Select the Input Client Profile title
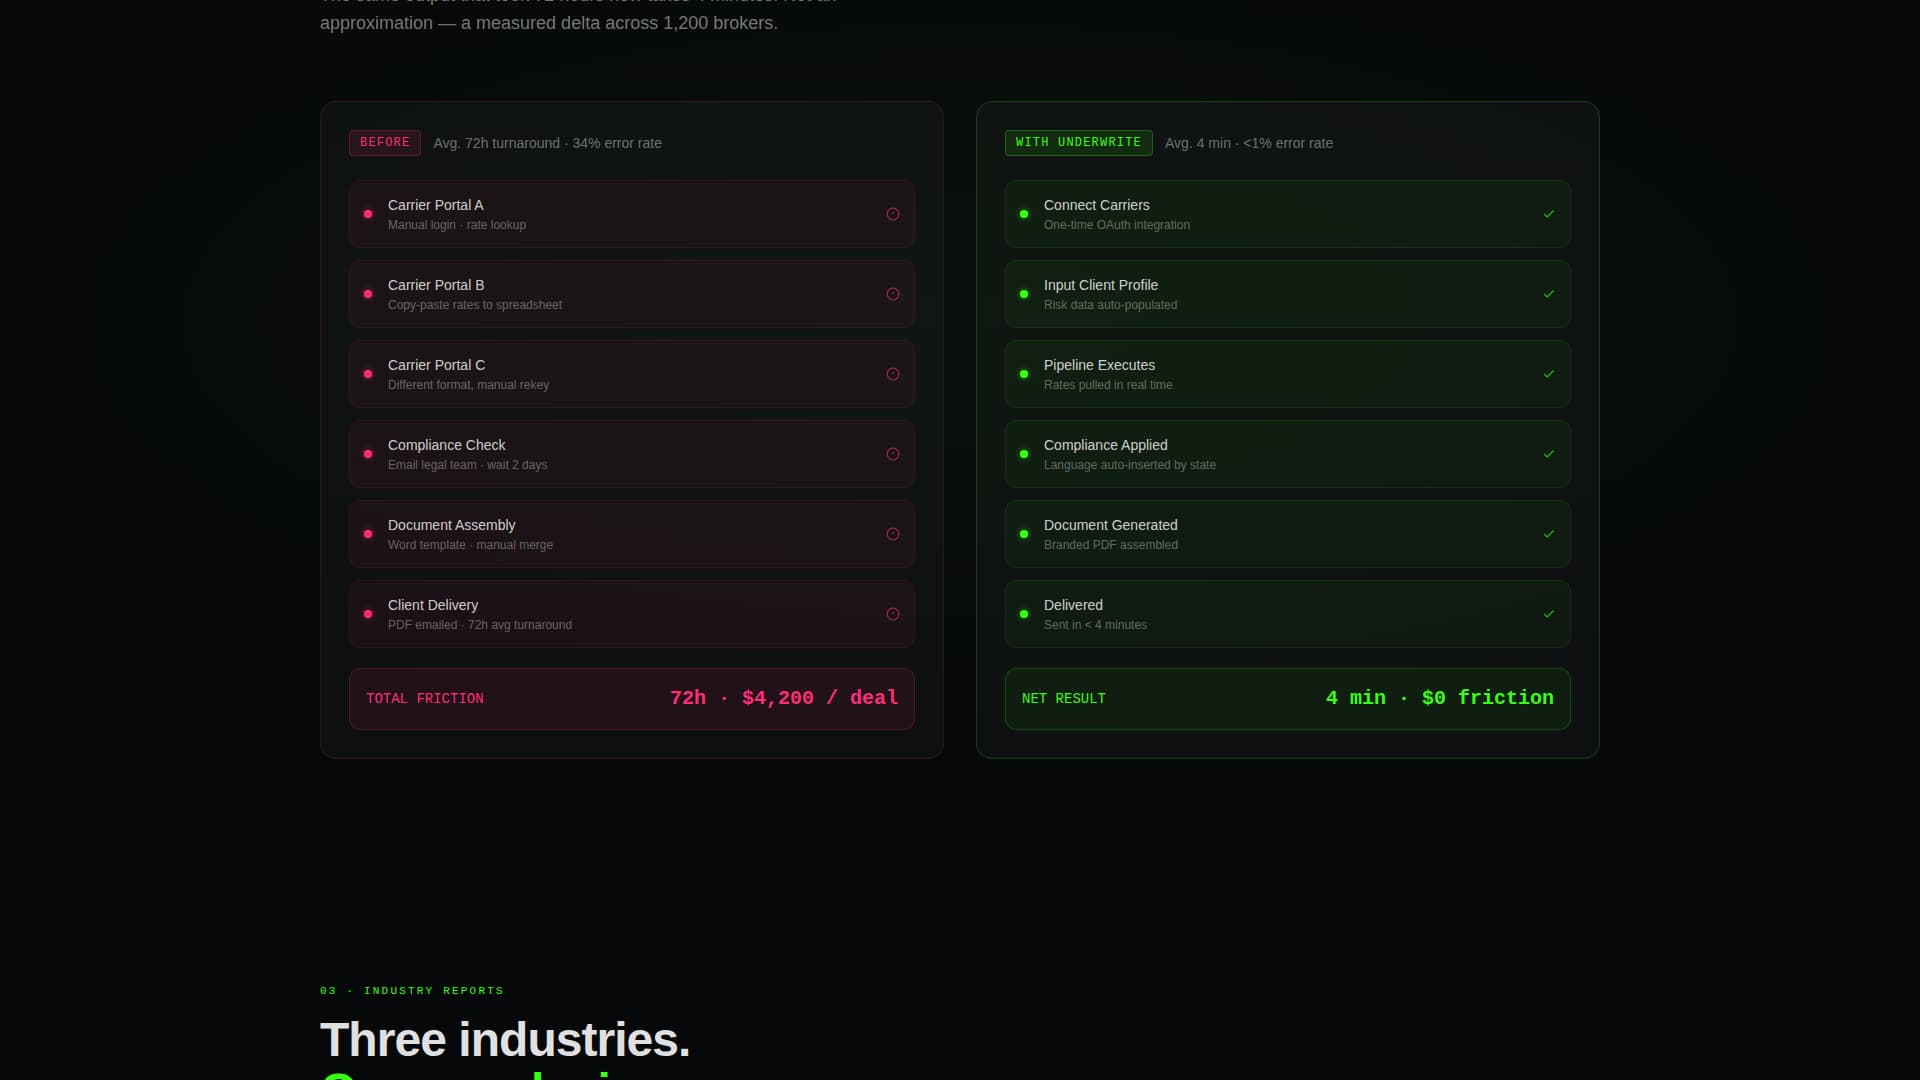The image size is (1920, 1080). coord(1101,285)
